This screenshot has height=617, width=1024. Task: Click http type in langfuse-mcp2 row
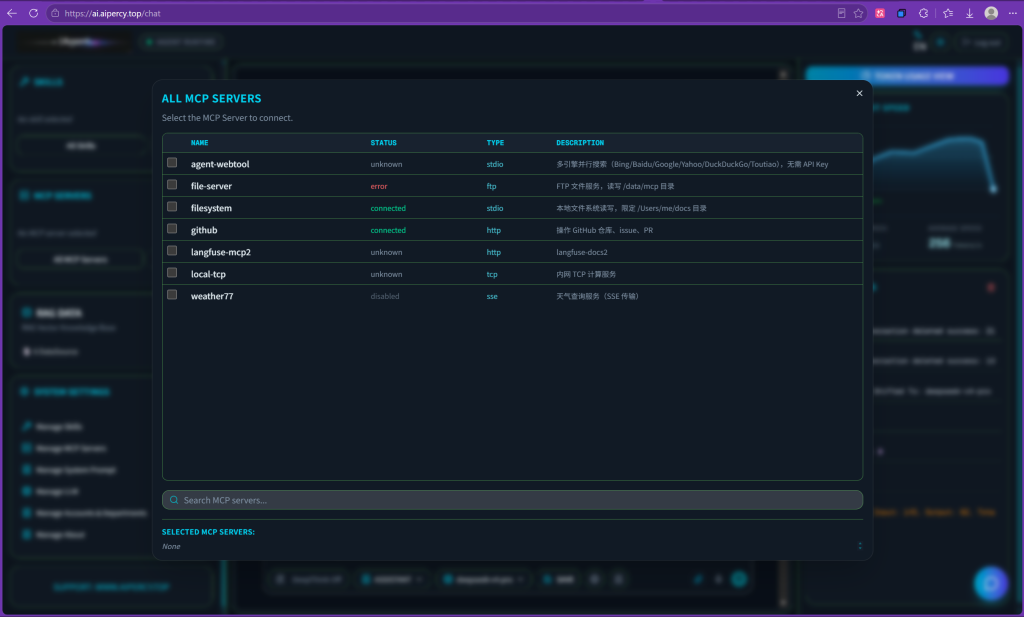click(x=493, y=252)
